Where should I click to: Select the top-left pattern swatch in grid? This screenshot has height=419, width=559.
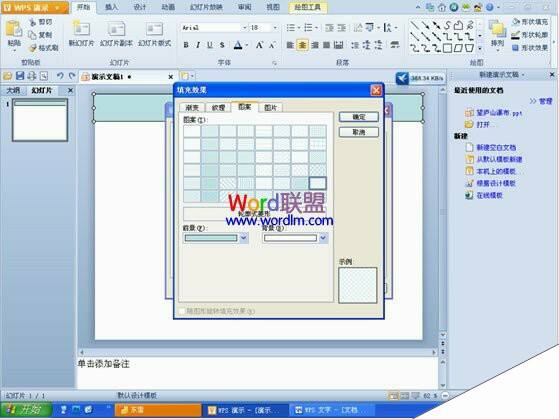pos(192,131)
